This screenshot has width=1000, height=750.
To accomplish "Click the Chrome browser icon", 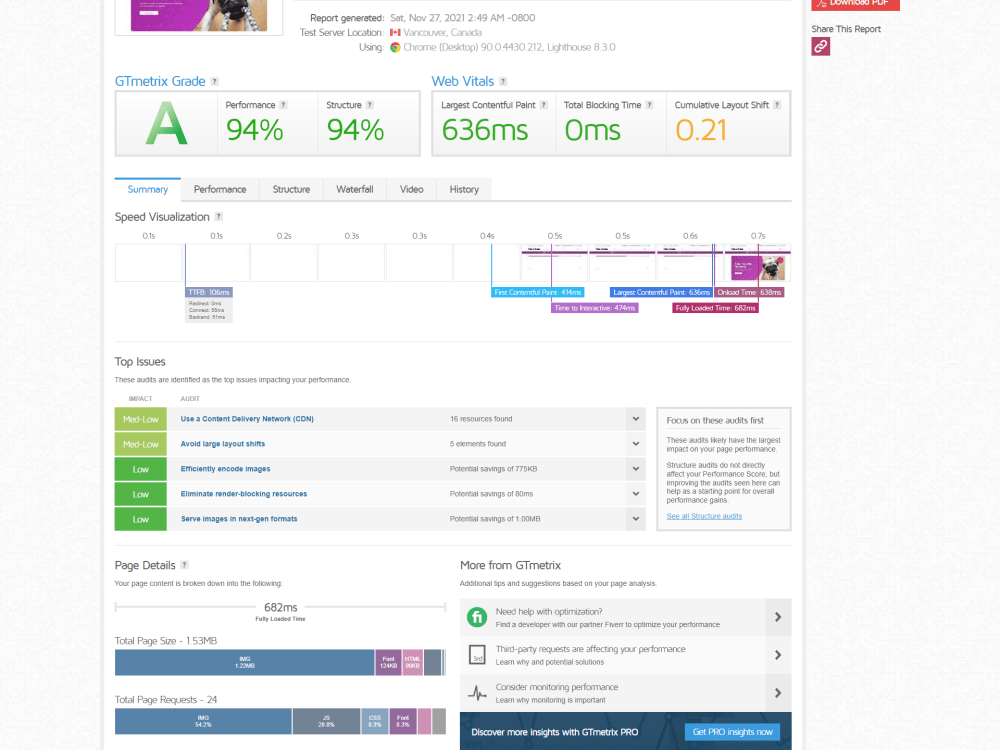I will tap(395, 47).
